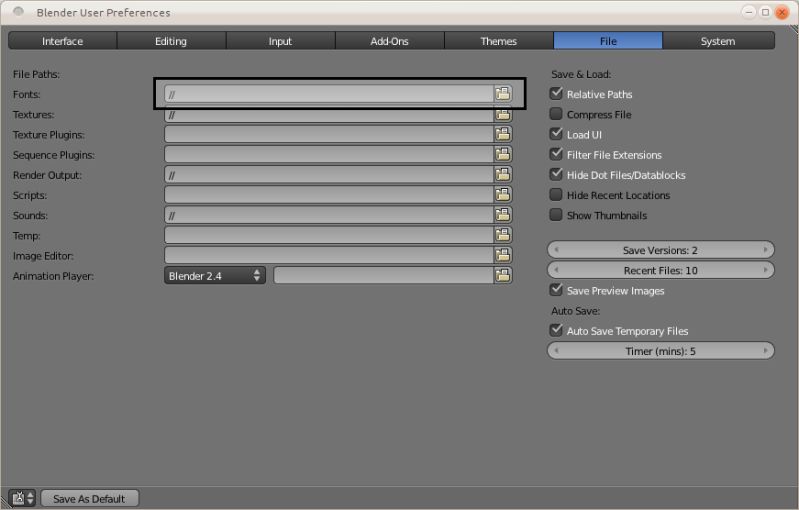The height and width of the screenshot is (510, 799).
Task: Maximize the Blender User Preferences window
Action: pyautogui.click(x=765, y=12)
